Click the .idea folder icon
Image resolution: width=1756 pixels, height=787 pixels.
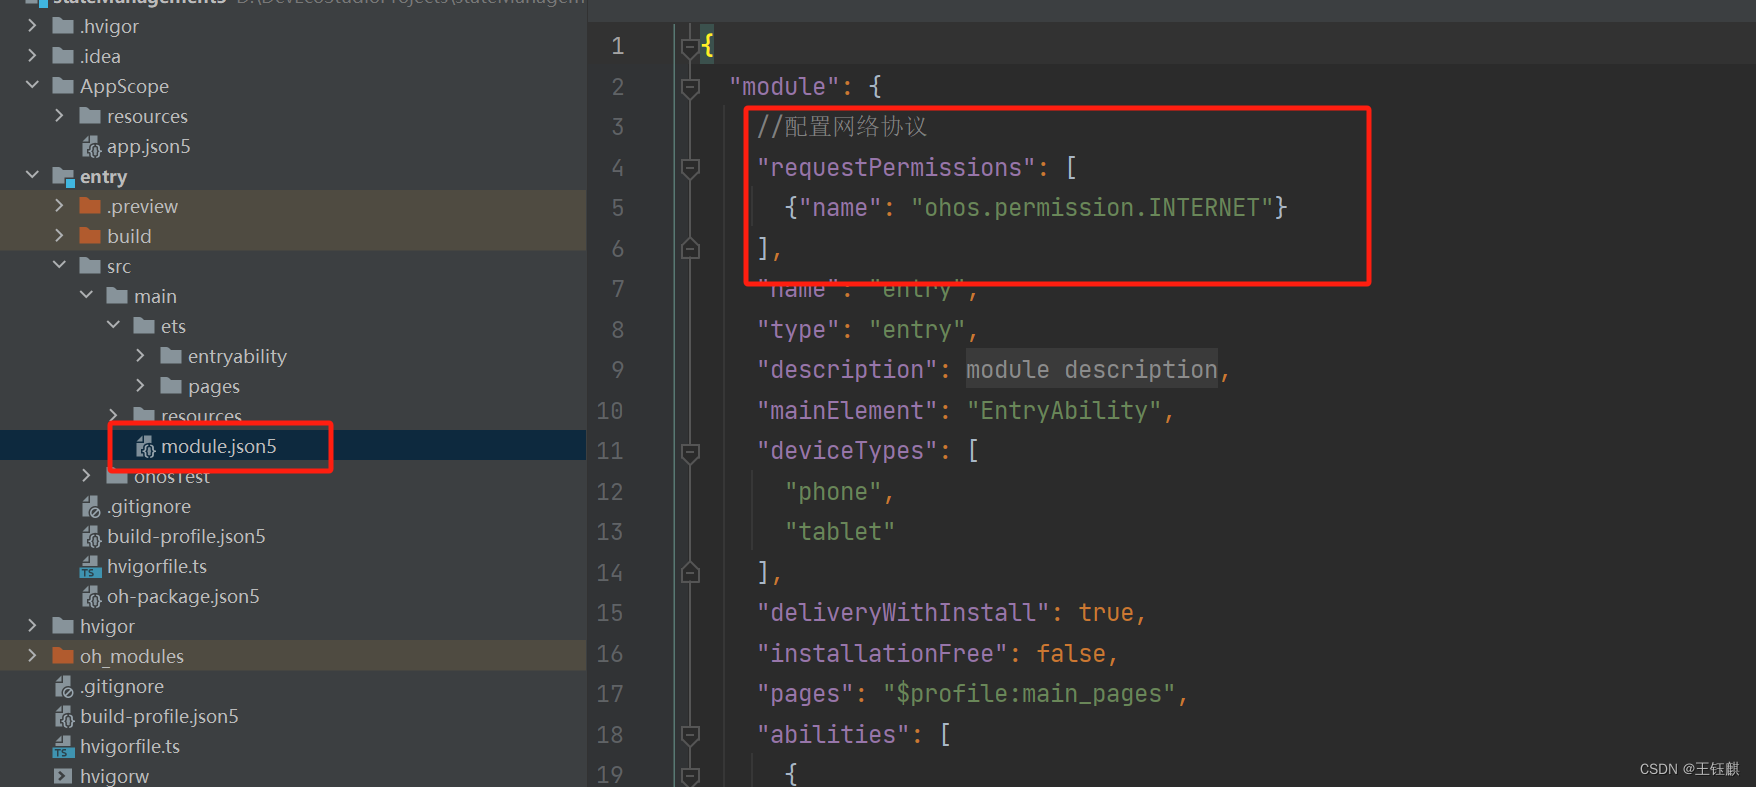63,56
